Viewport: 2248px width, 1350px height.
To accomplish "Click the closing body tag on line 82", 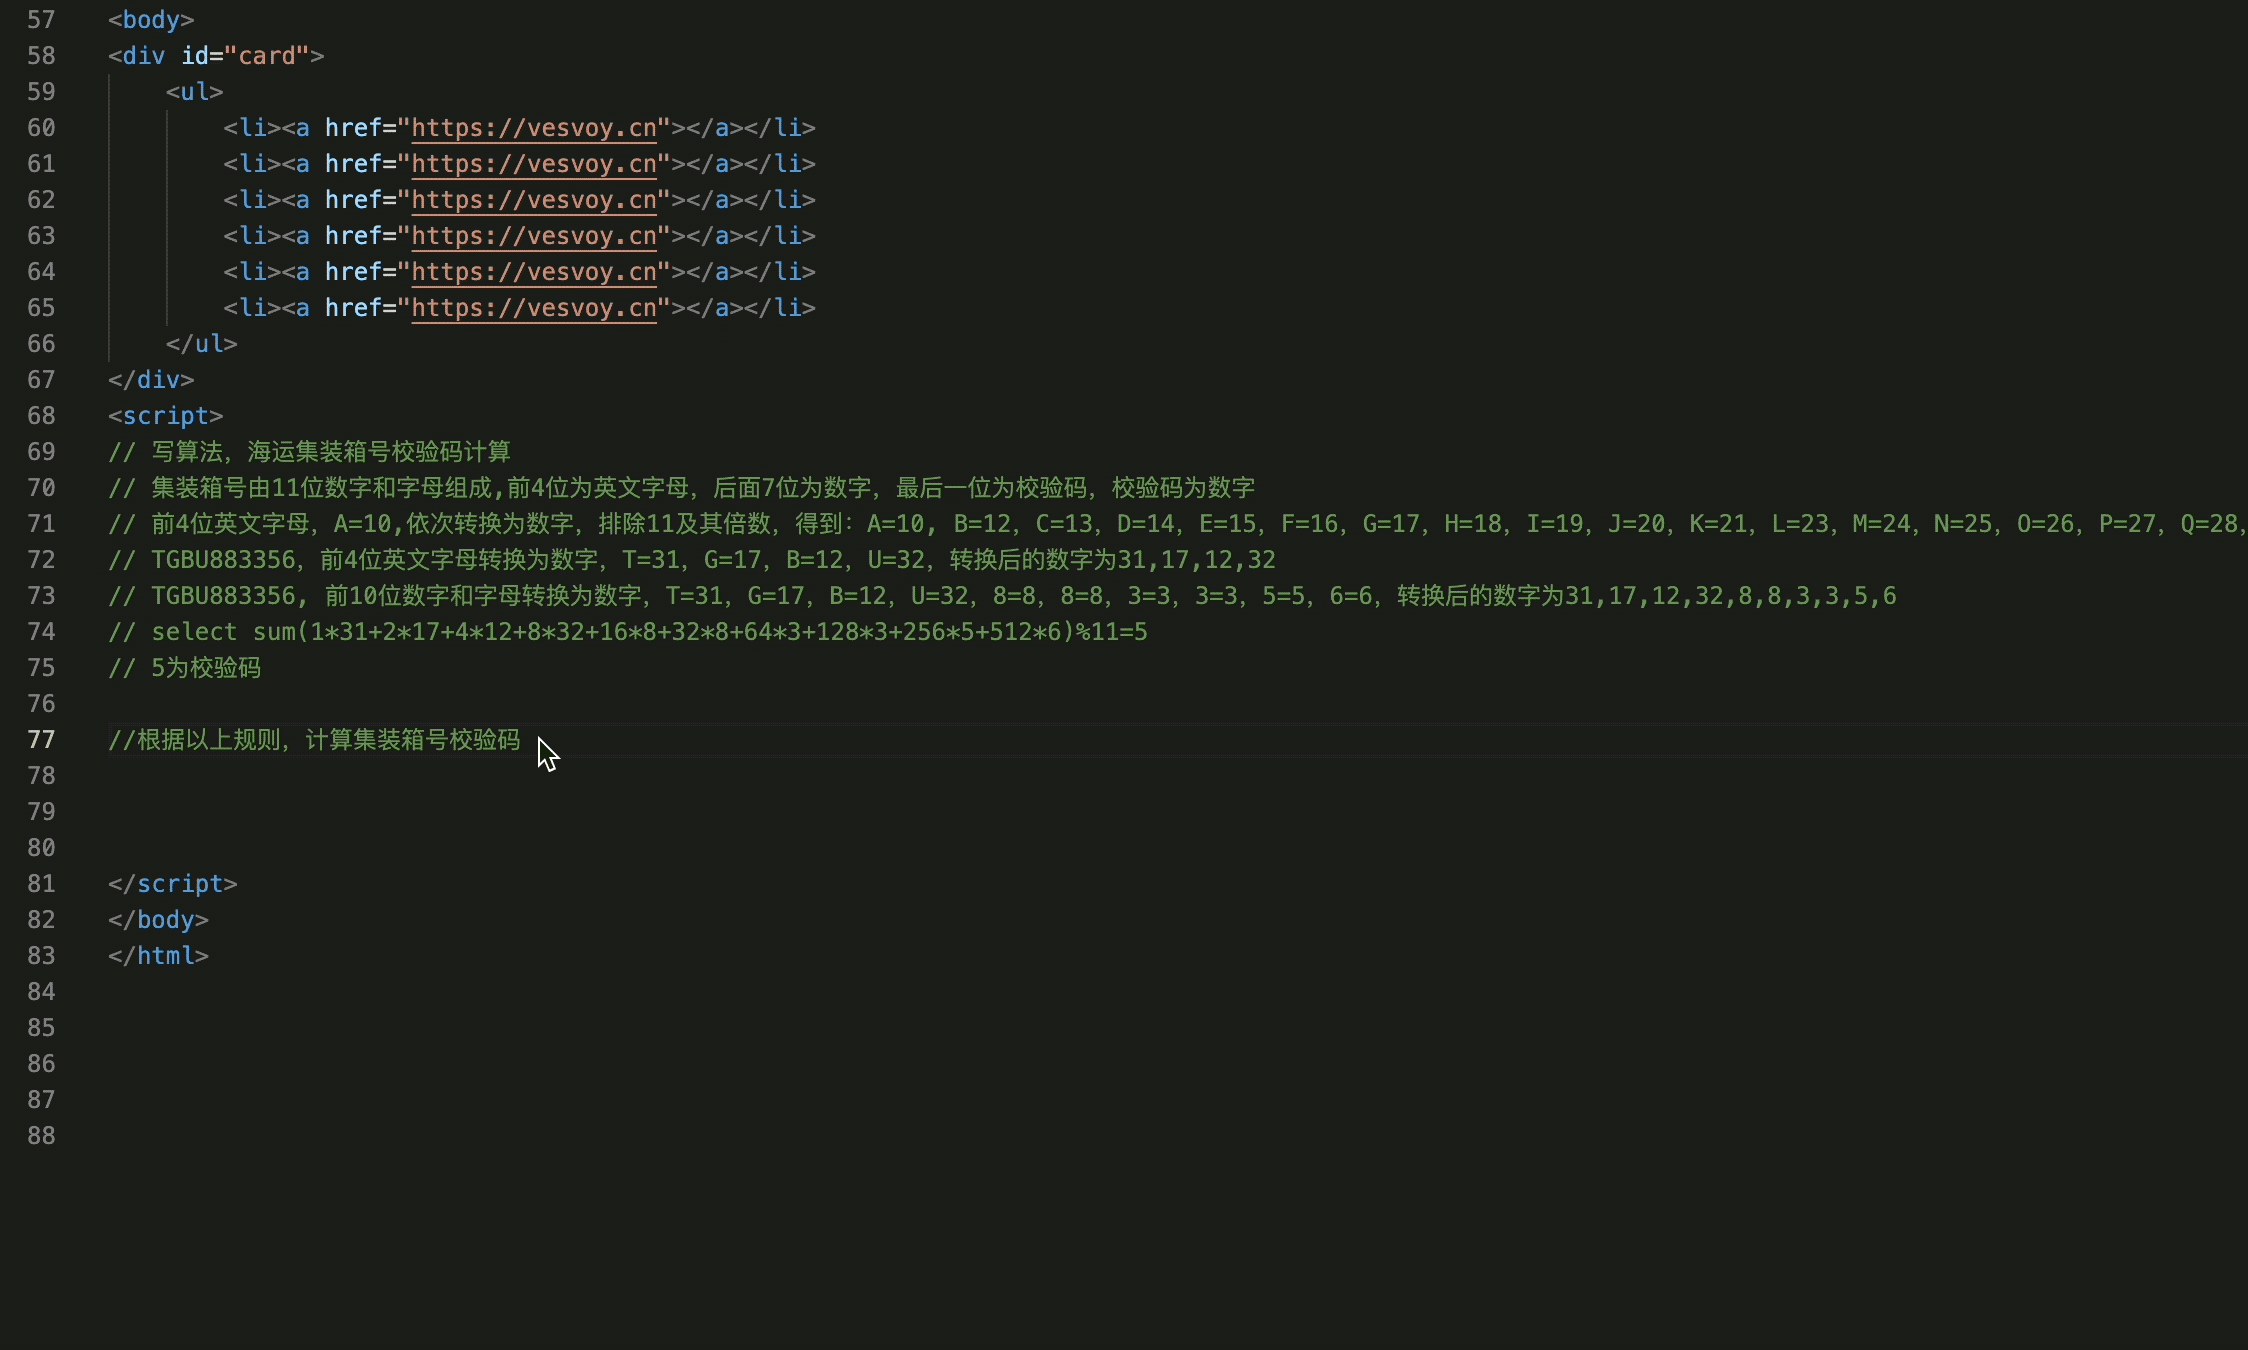I will pyautogui.click(x=159, y=920).
